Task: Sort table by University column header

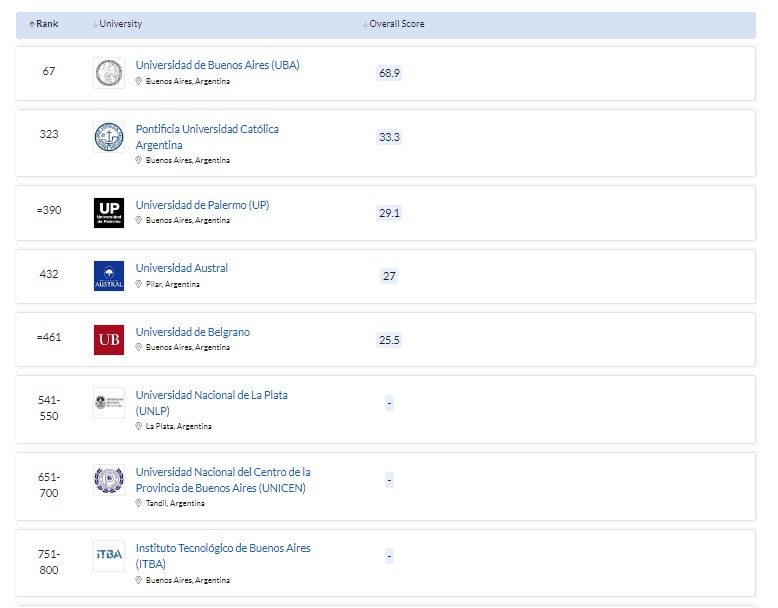Action: pyautogui.click(x=117, y=24)
